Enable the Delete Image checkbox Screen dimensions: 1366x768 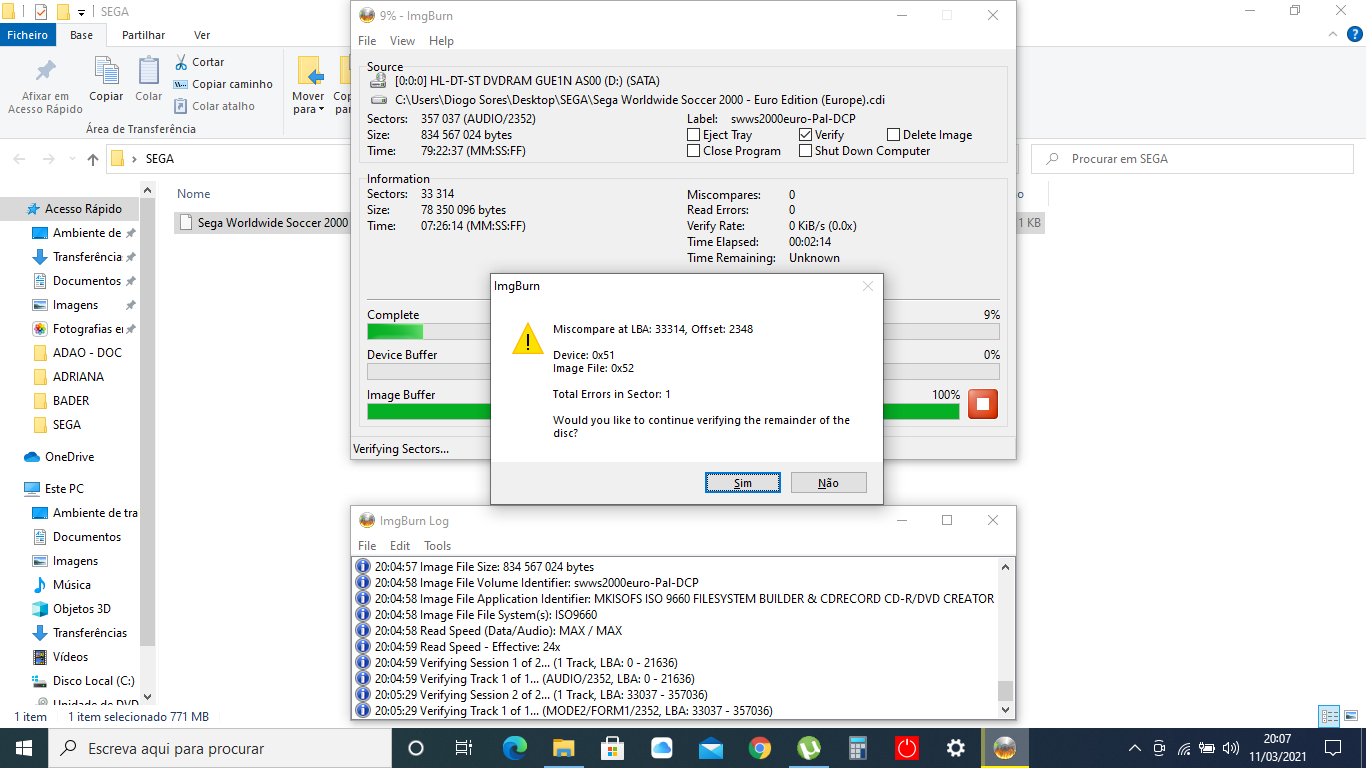[894, 135]
